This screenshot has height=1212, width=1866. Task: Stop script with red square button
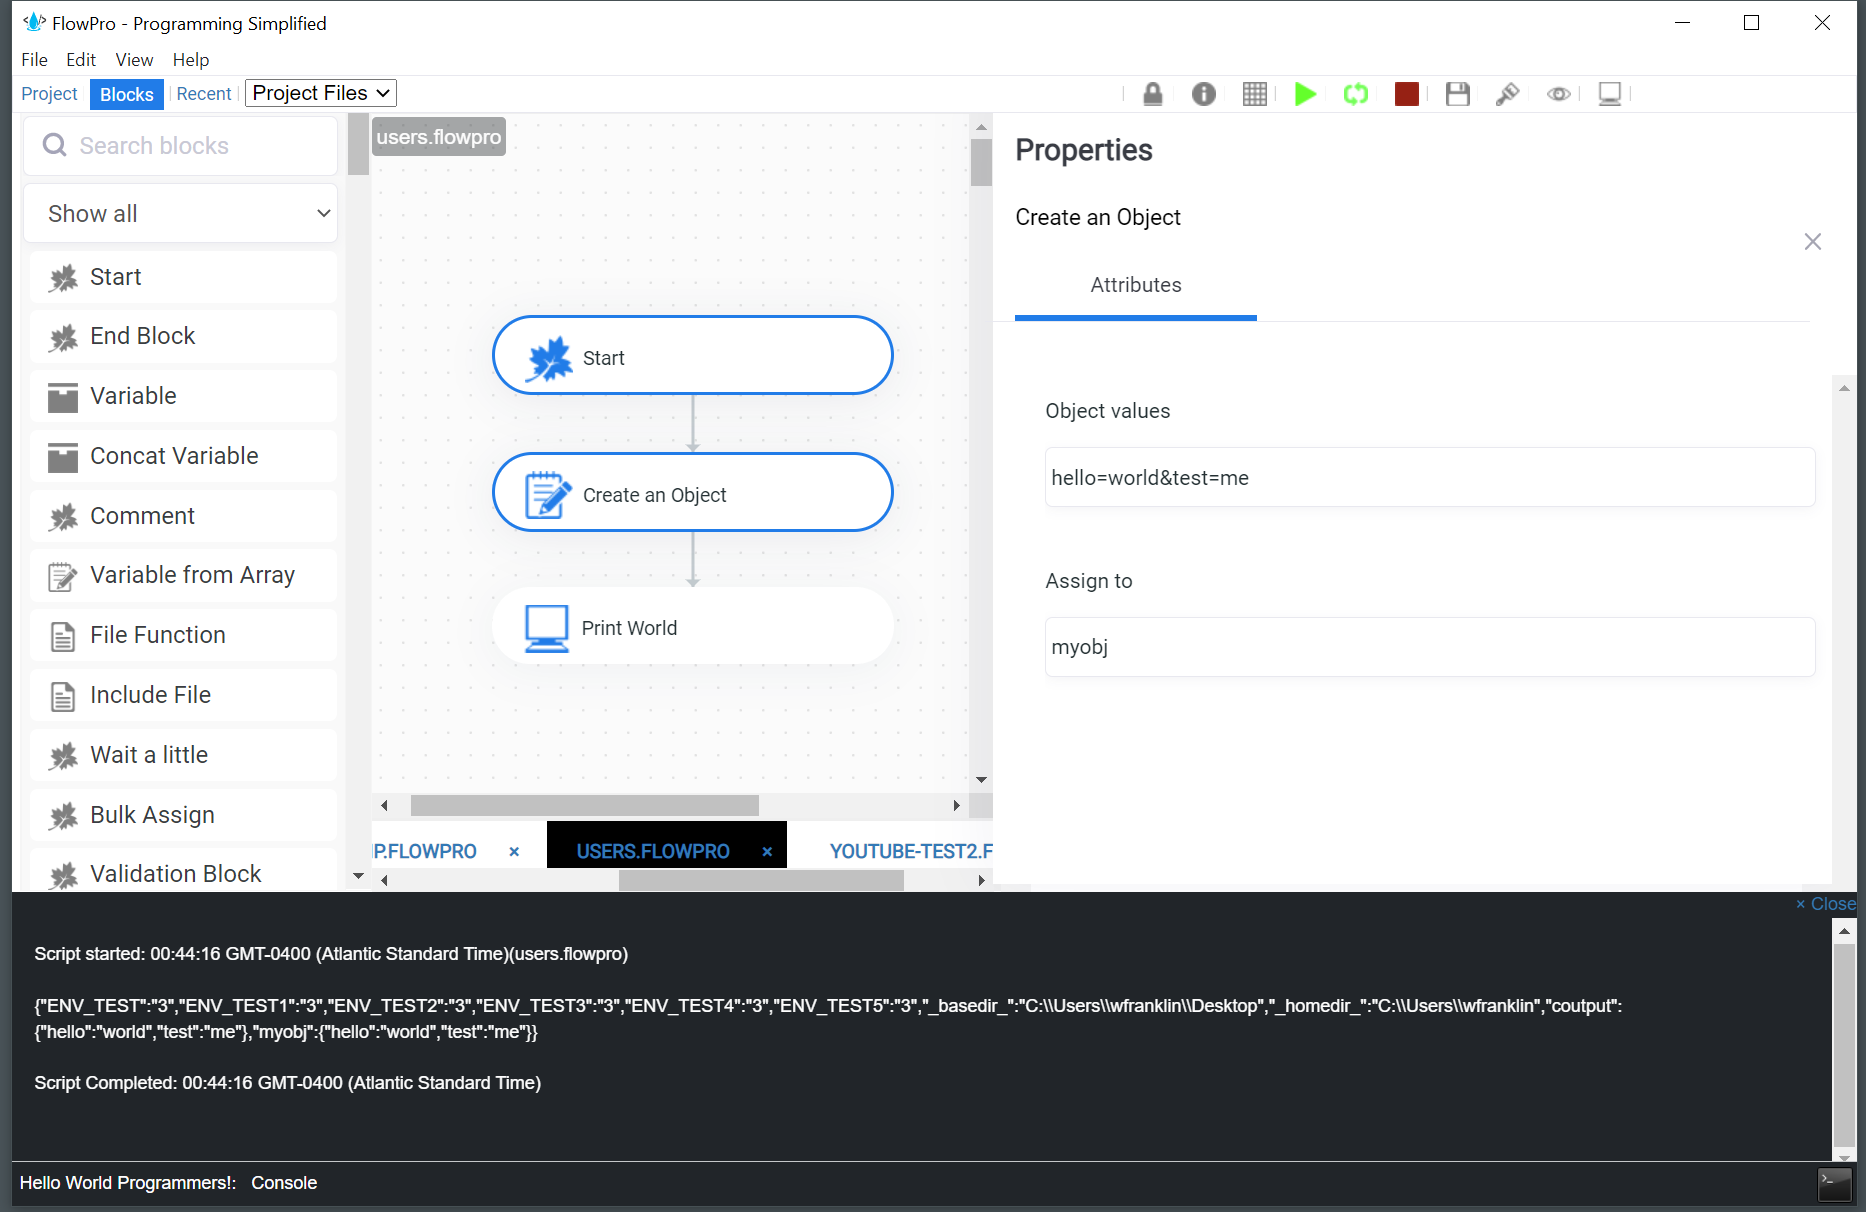coord(1407,94)
